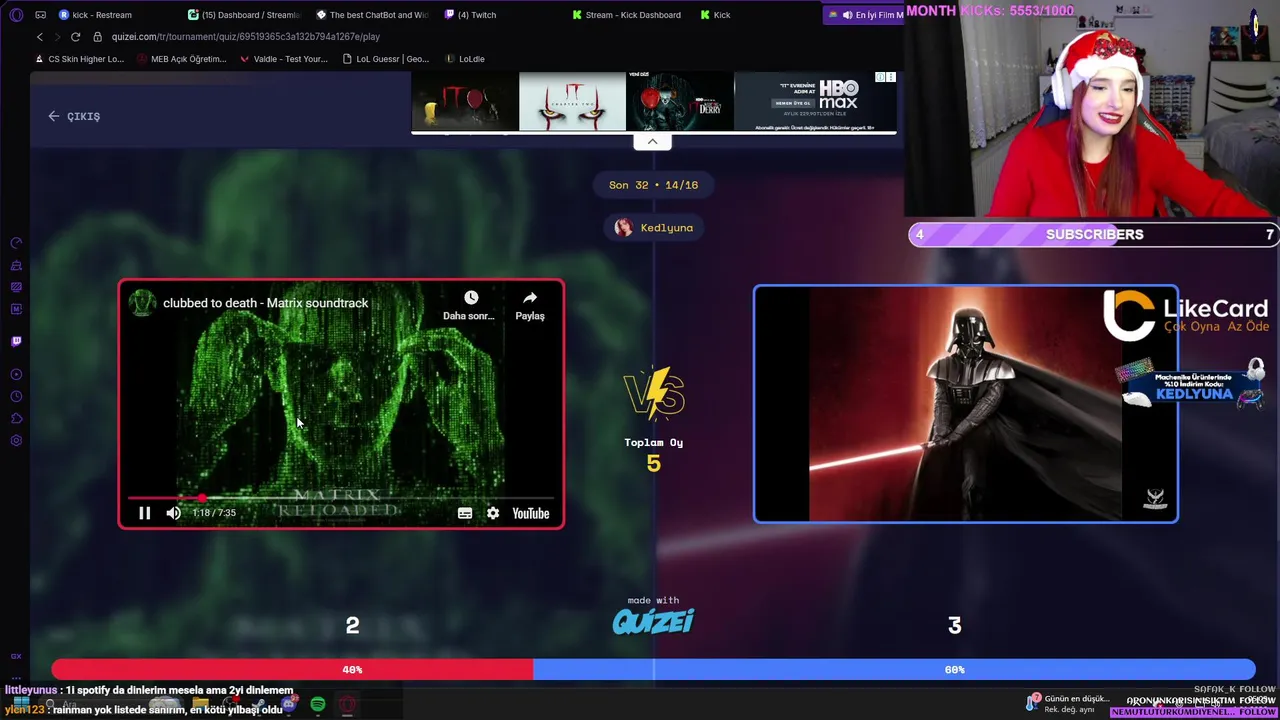Open the CS Skin Higher Lo... bookmark
Viewport: 1280px width, 720px height.
[80, 59]
